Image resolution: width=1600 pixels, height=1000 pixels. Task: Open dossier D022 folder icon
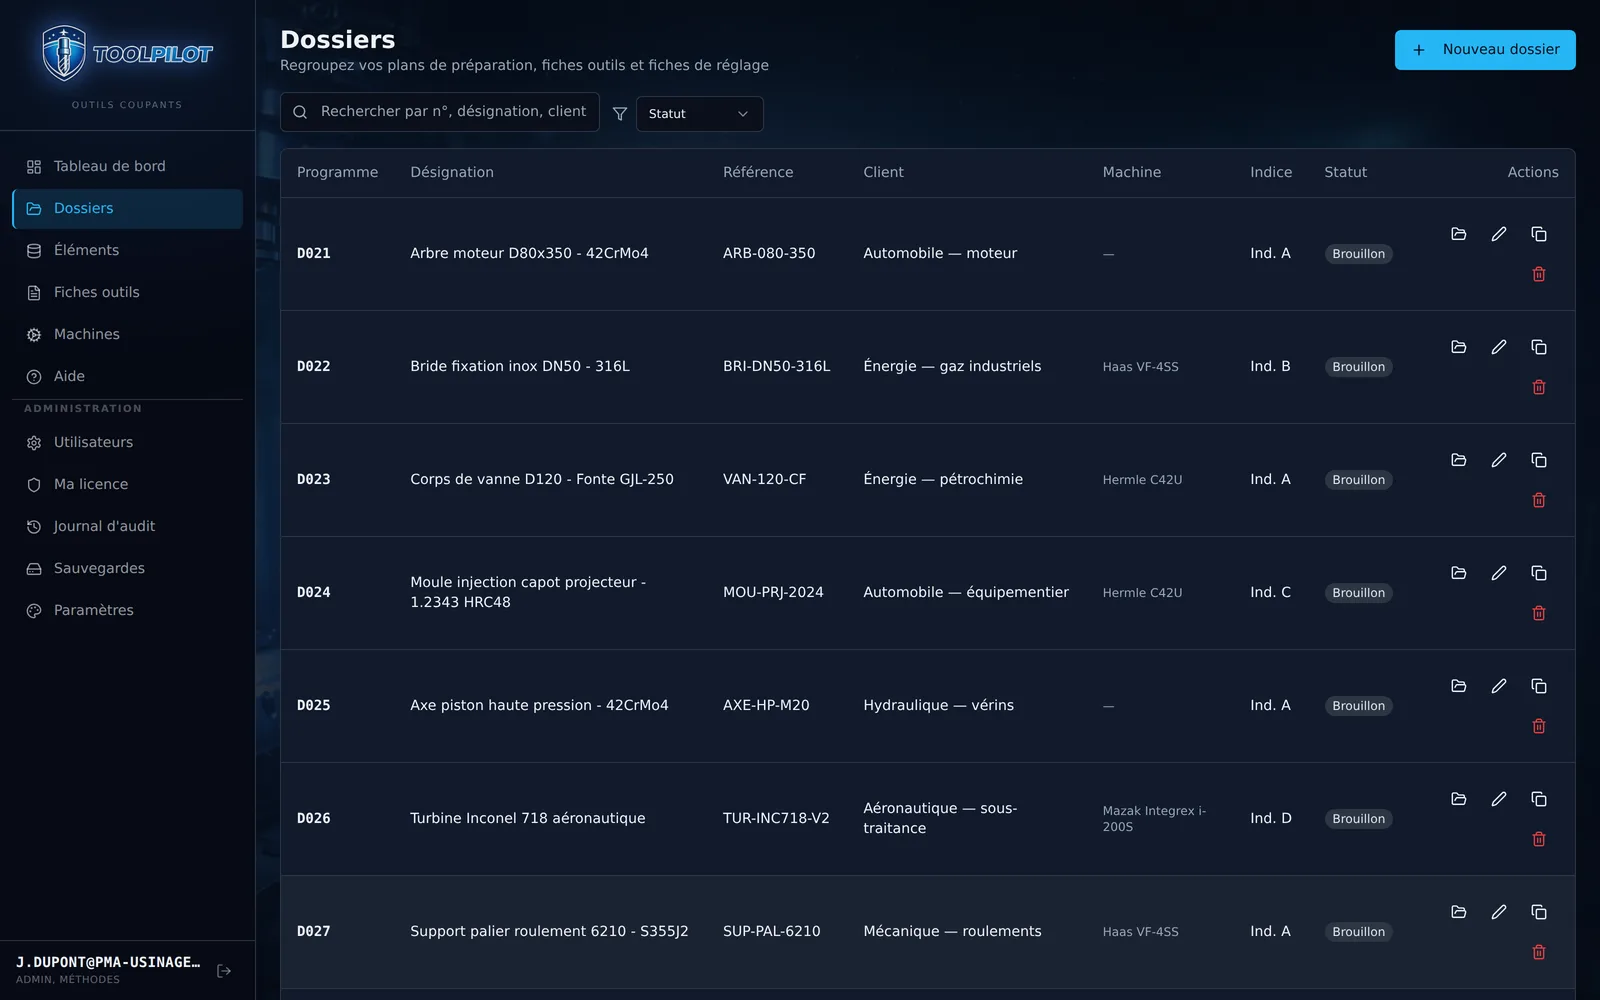pos(1459,347)
